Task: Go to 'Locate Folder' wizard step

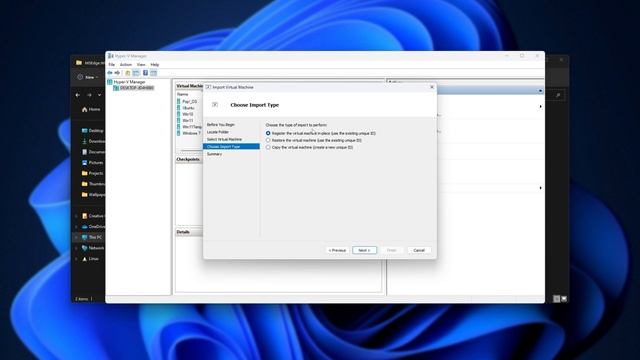Action: tap(218, 132)
